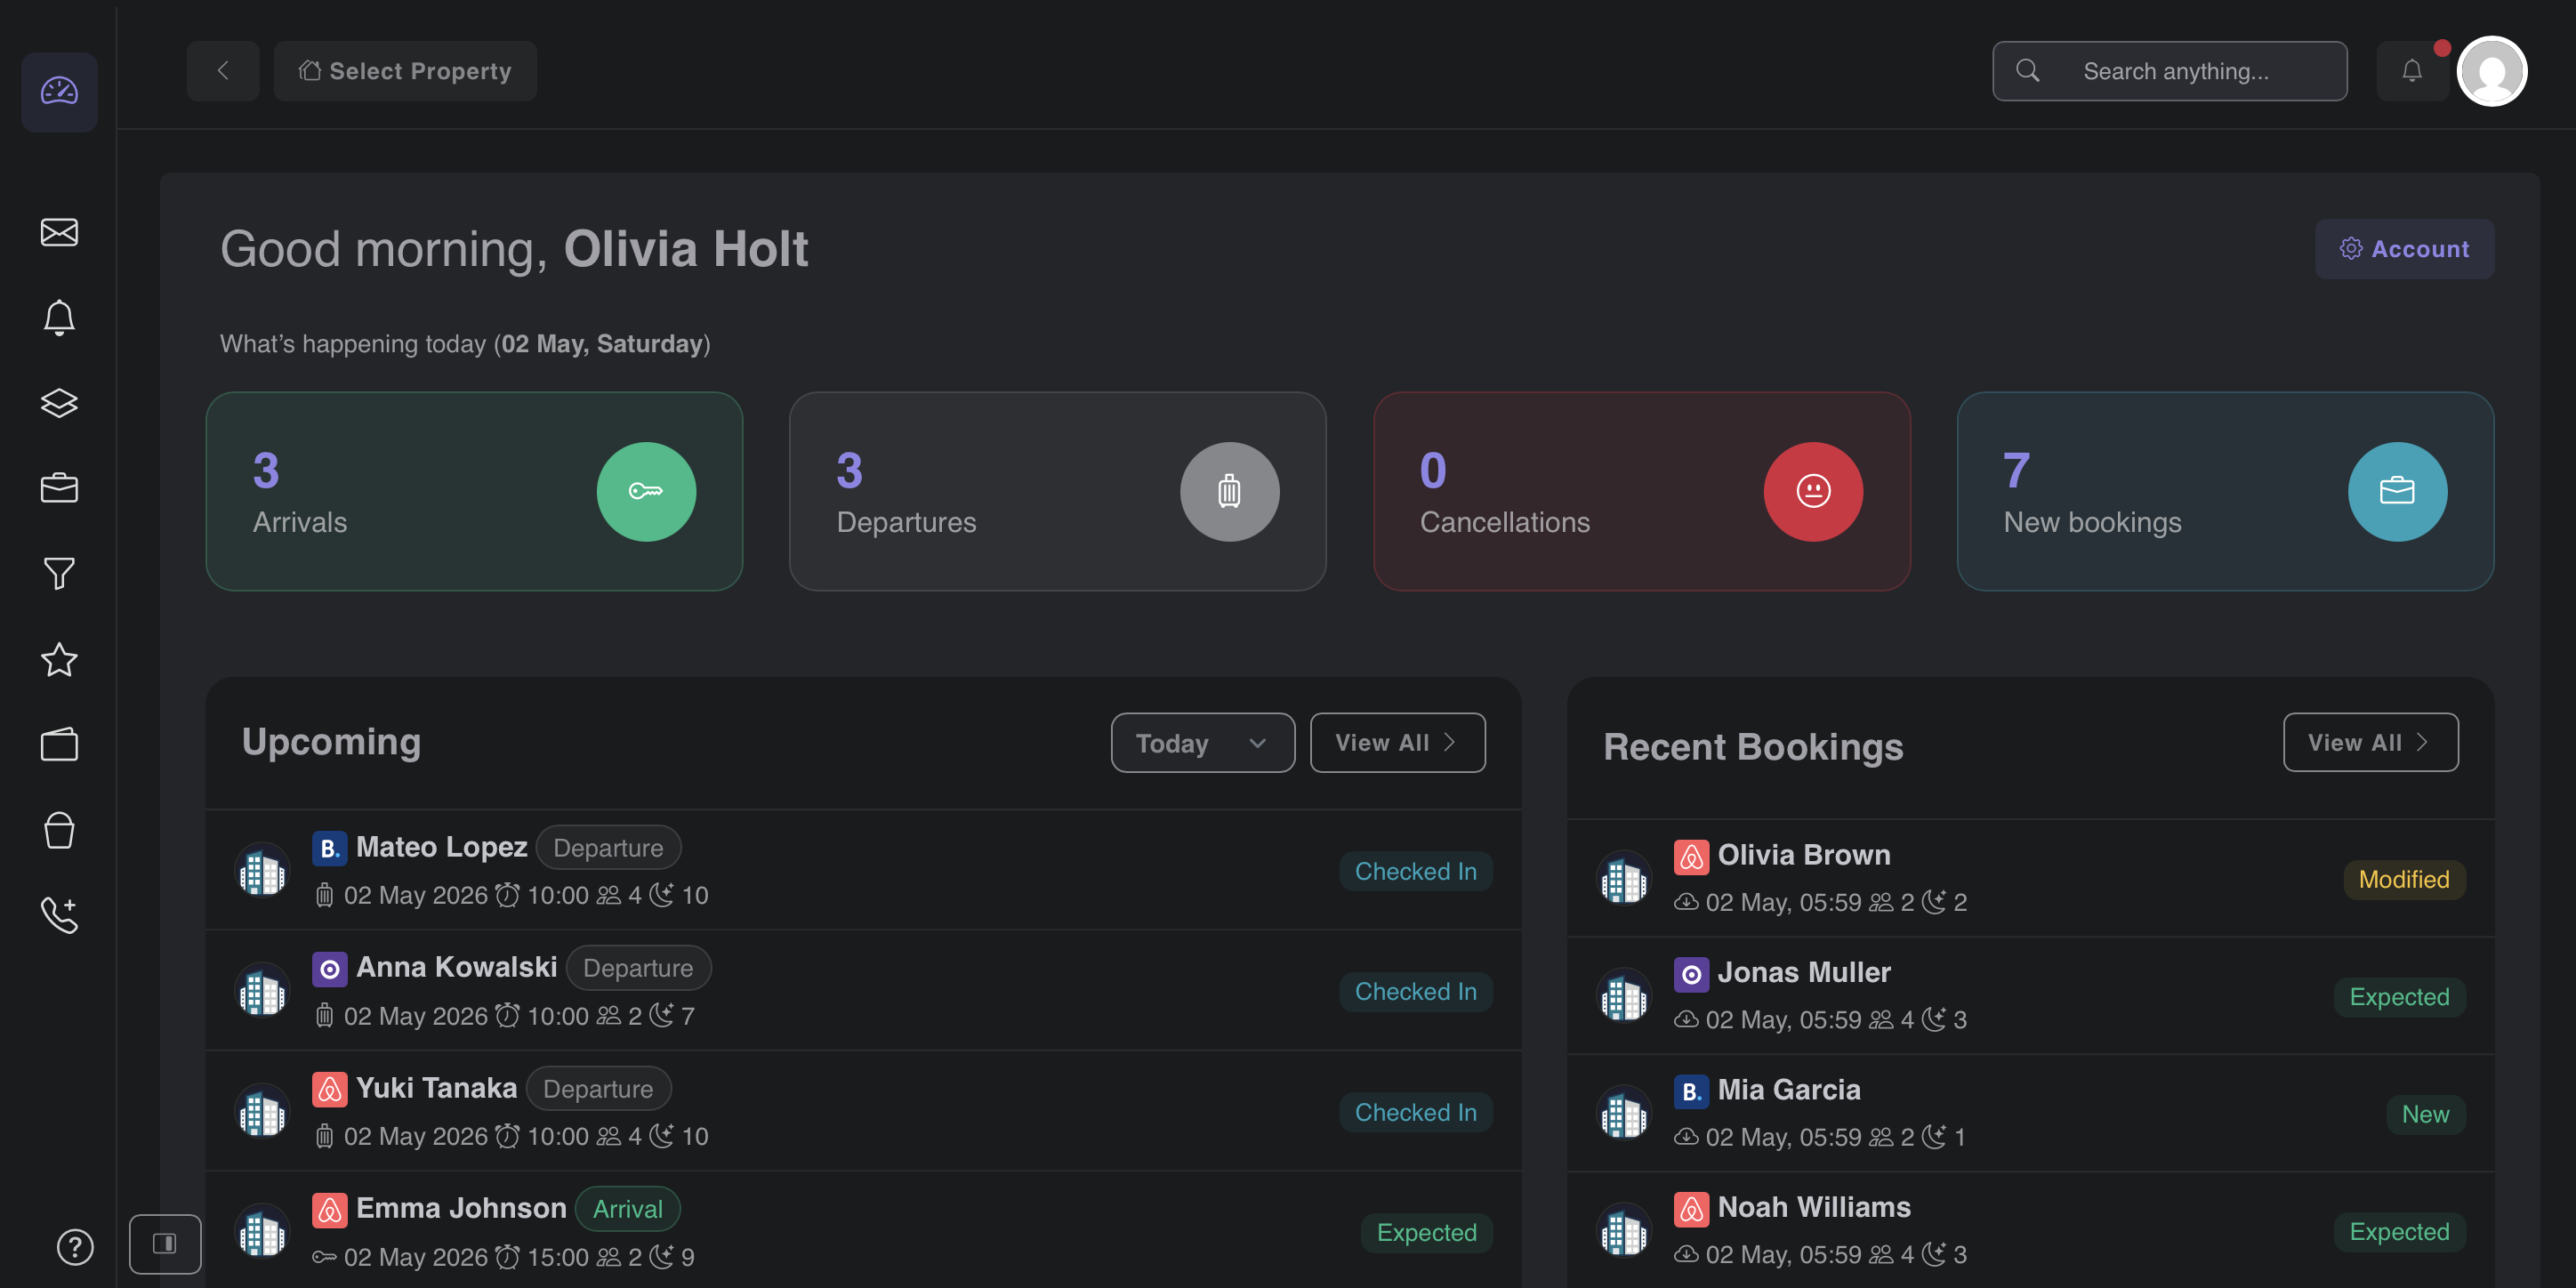Click Departure tag on Mateo Lopez

[x=608, y=848]
